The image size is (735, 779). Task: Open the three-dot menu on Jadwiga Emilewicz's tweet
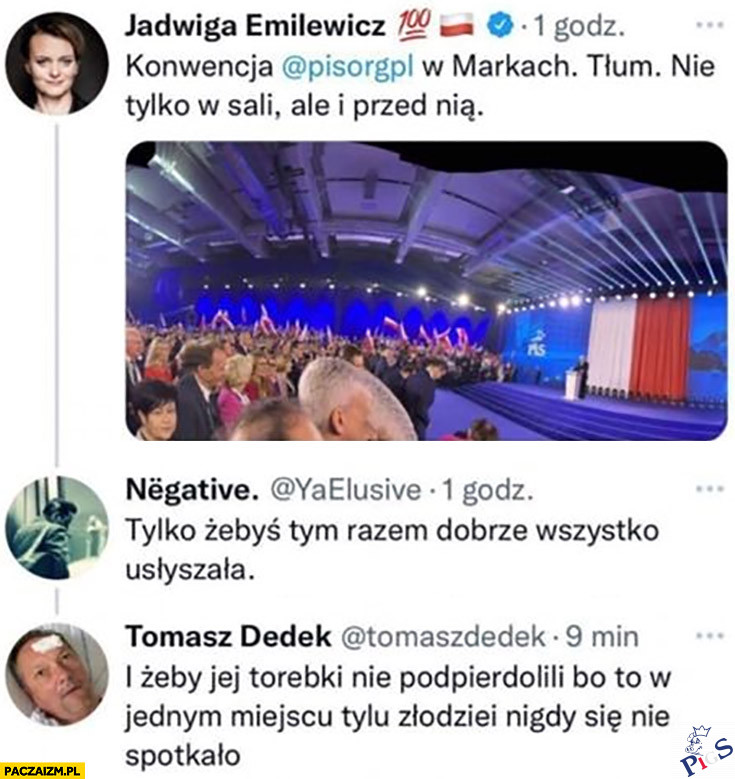click(x=708, y=22)
